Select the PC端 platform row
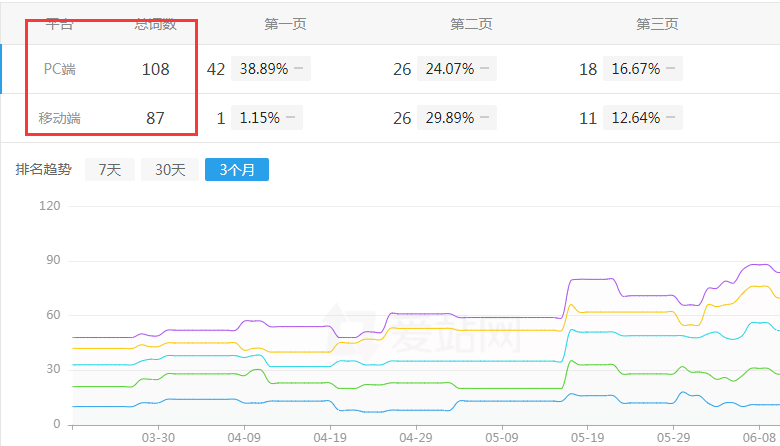 [x=60, y=69]
